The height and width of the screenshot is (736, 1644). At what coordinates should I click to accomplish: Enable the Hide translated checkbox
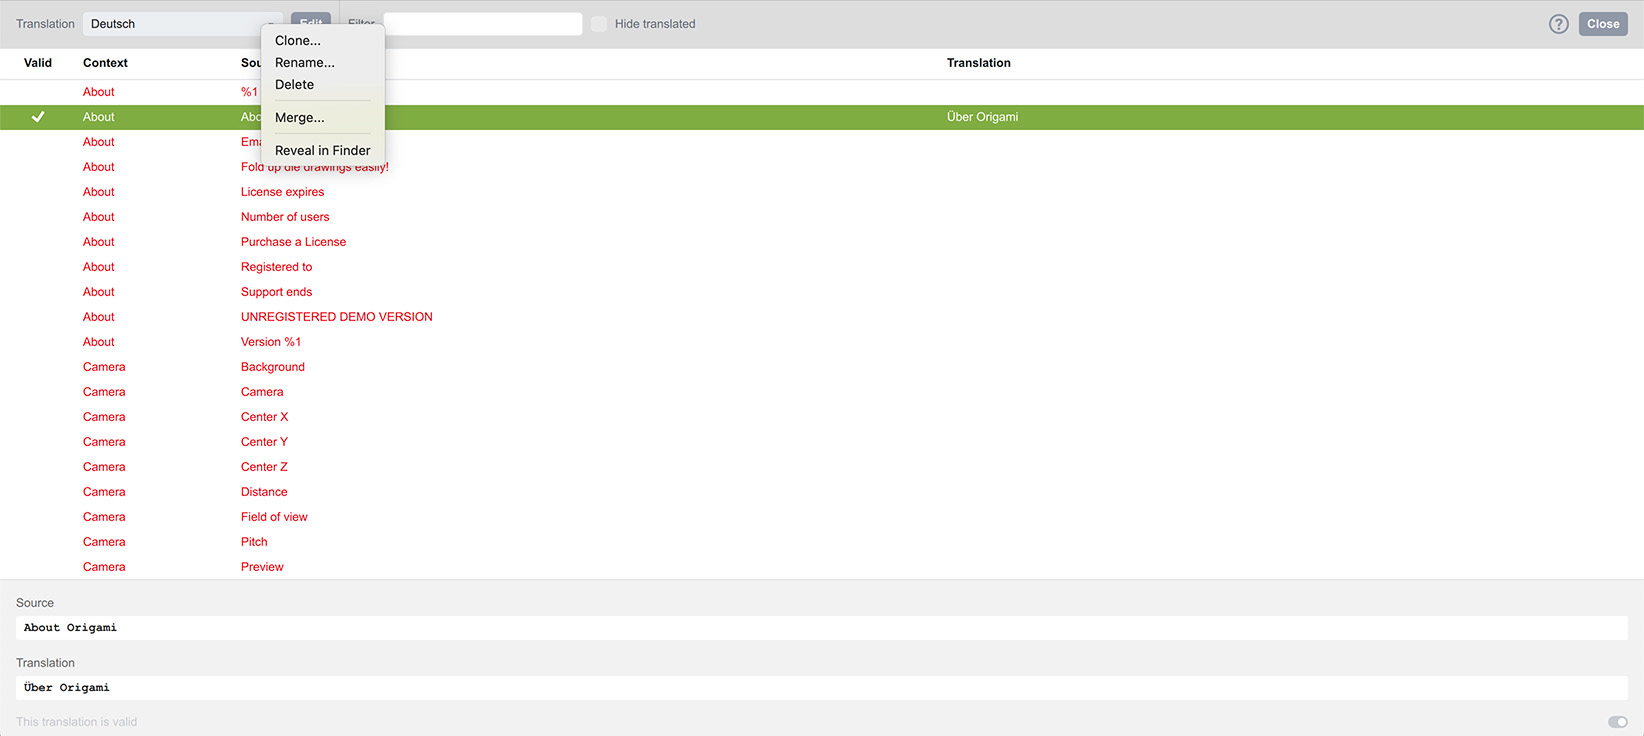pos(599,24)
